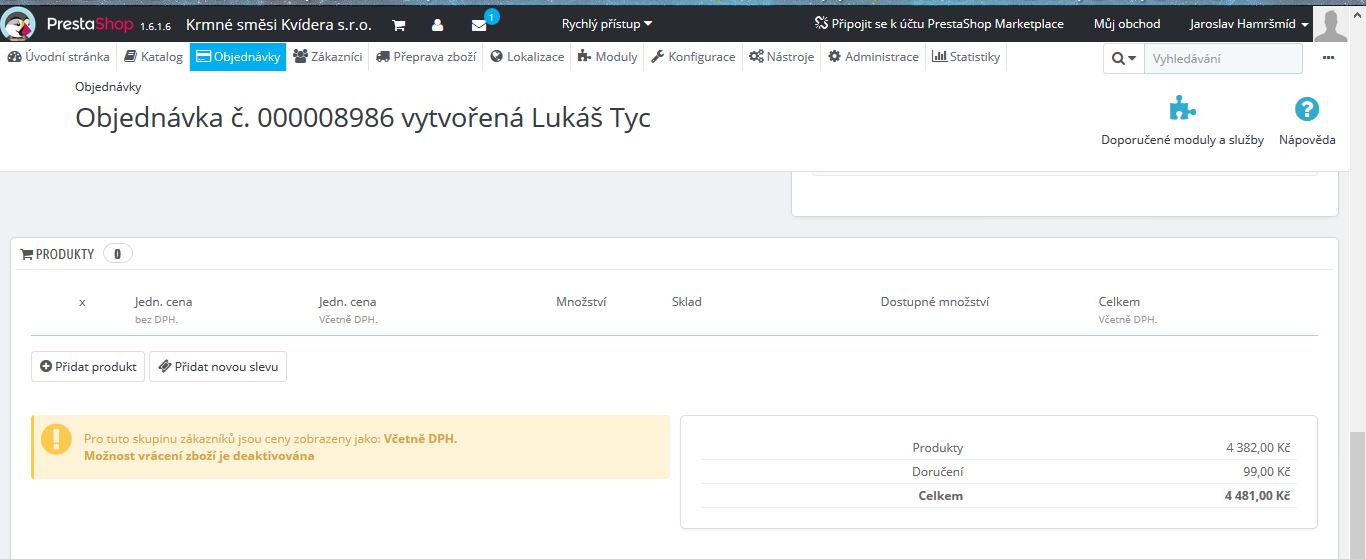Click shop name Krmné směsi Kvídera s.r.o.
This screenshot has height=559, width=1366.
coord(279,24)
